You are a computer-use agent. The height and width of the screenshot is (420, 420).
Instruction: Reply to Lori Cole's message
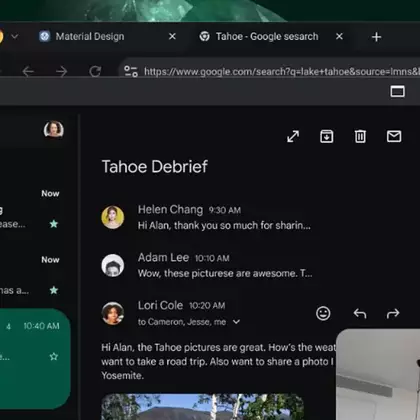tap(360, 313)
